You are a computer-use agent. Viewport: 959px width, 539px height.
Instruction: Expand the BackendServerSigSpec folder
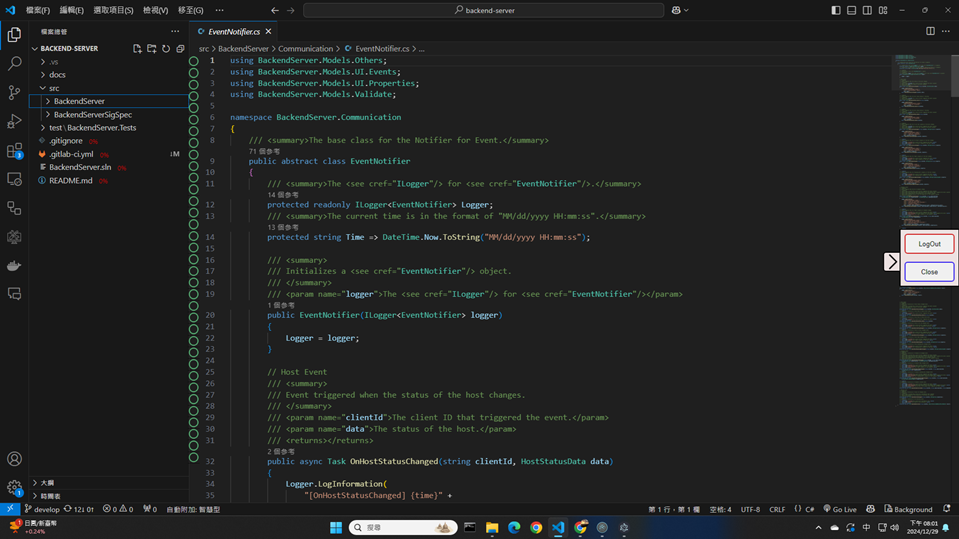92,115
